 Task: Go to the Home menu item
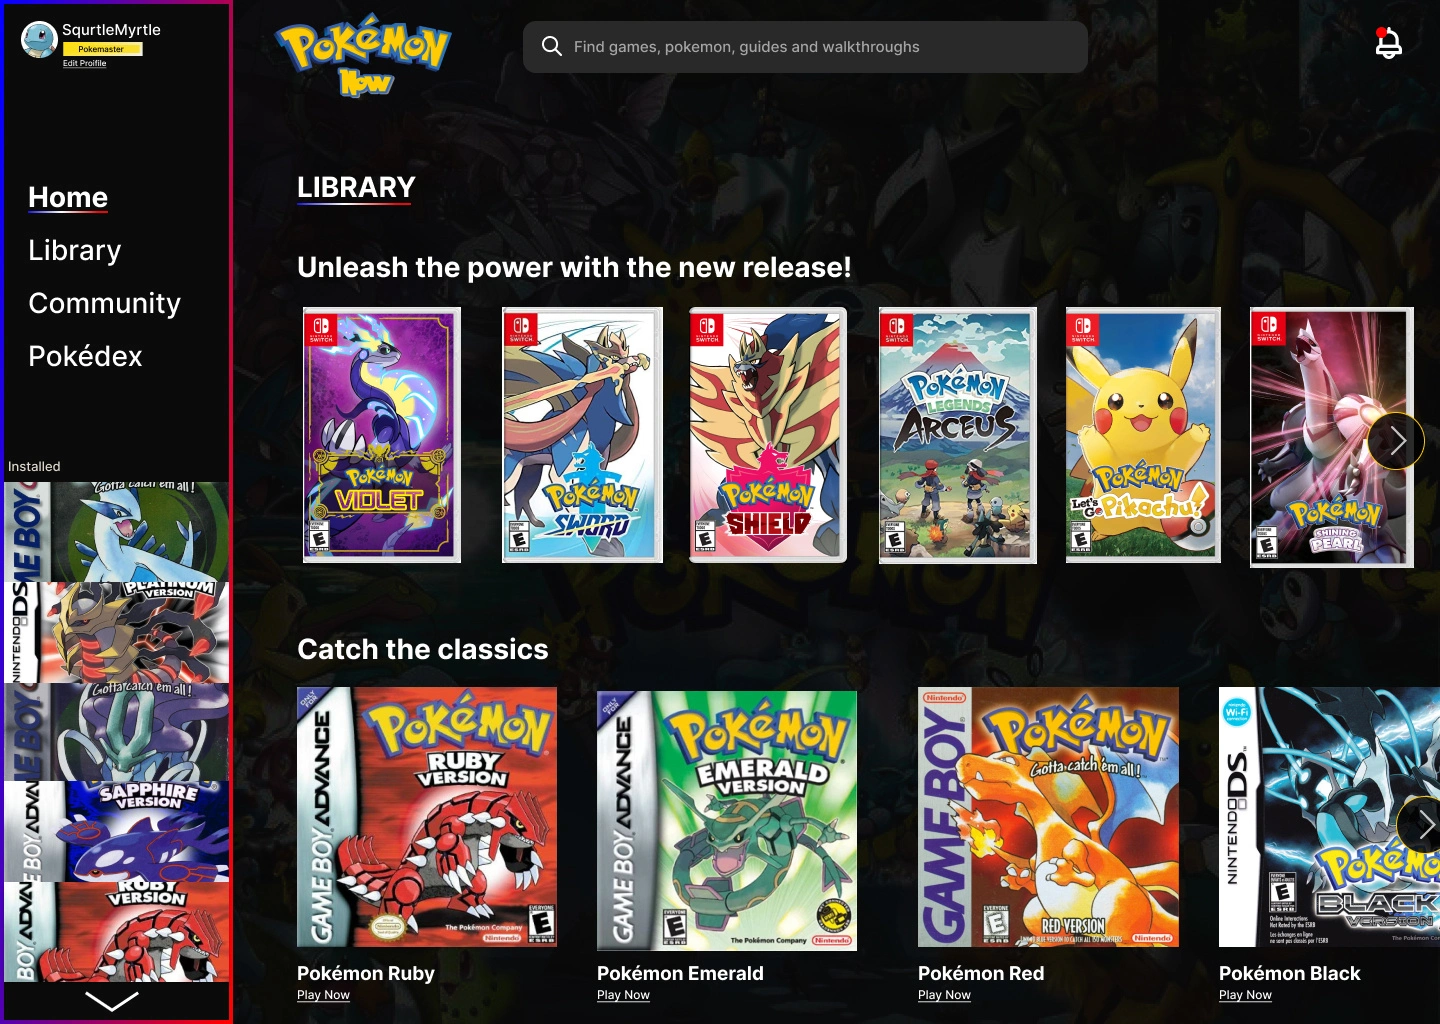click(x=68, y=197)
